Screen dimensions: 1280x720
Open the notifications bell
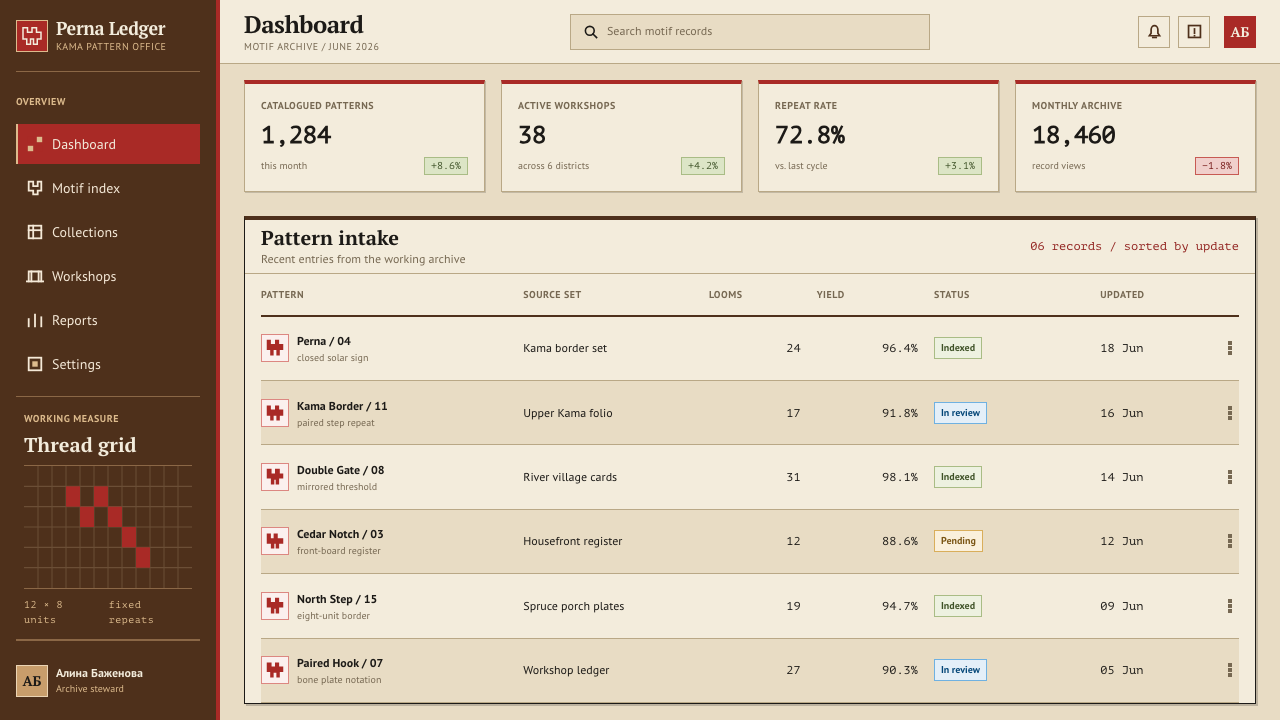pyautogui.click(x=1154, y=32)
